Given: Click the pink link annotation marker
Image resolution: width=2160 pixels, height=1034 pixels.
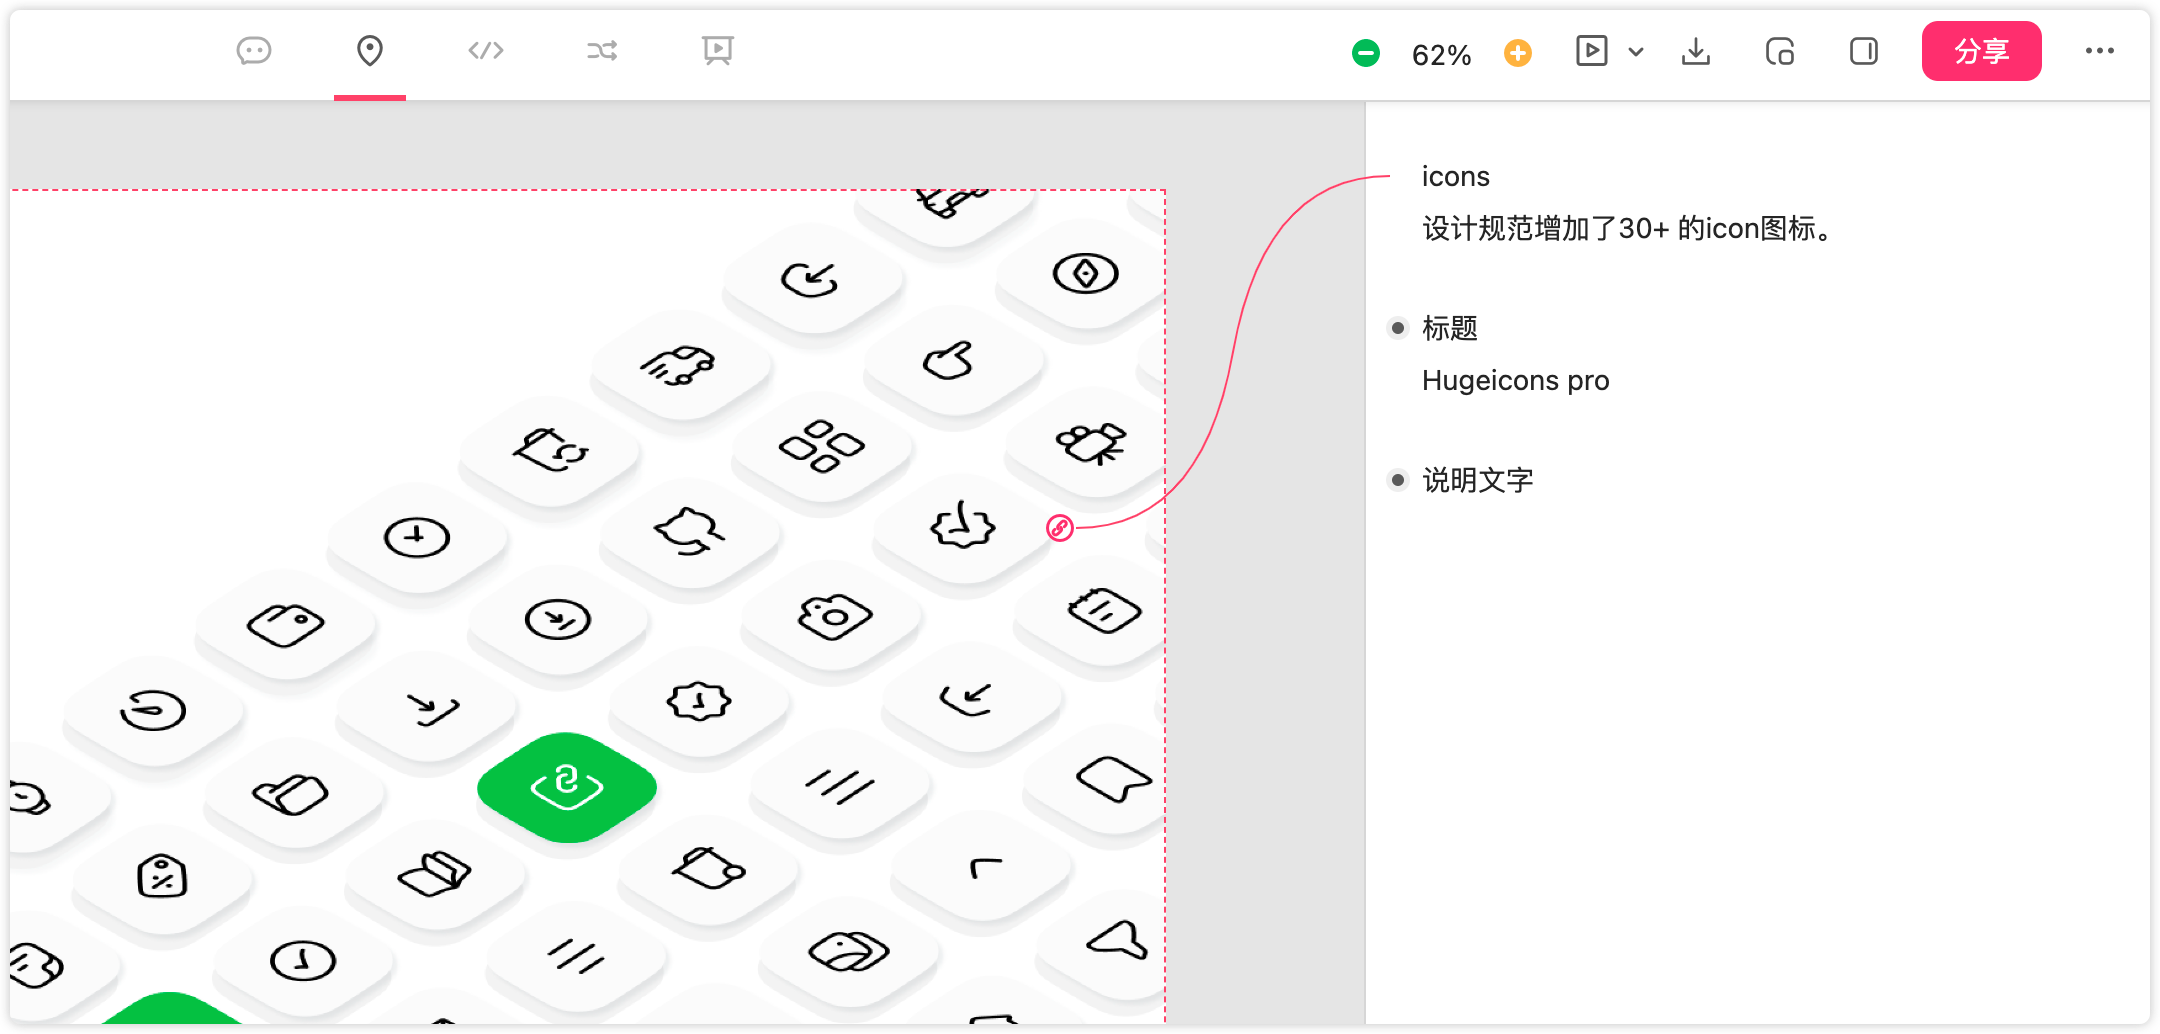Looking at the screenshot, I should coord(1060,528).
